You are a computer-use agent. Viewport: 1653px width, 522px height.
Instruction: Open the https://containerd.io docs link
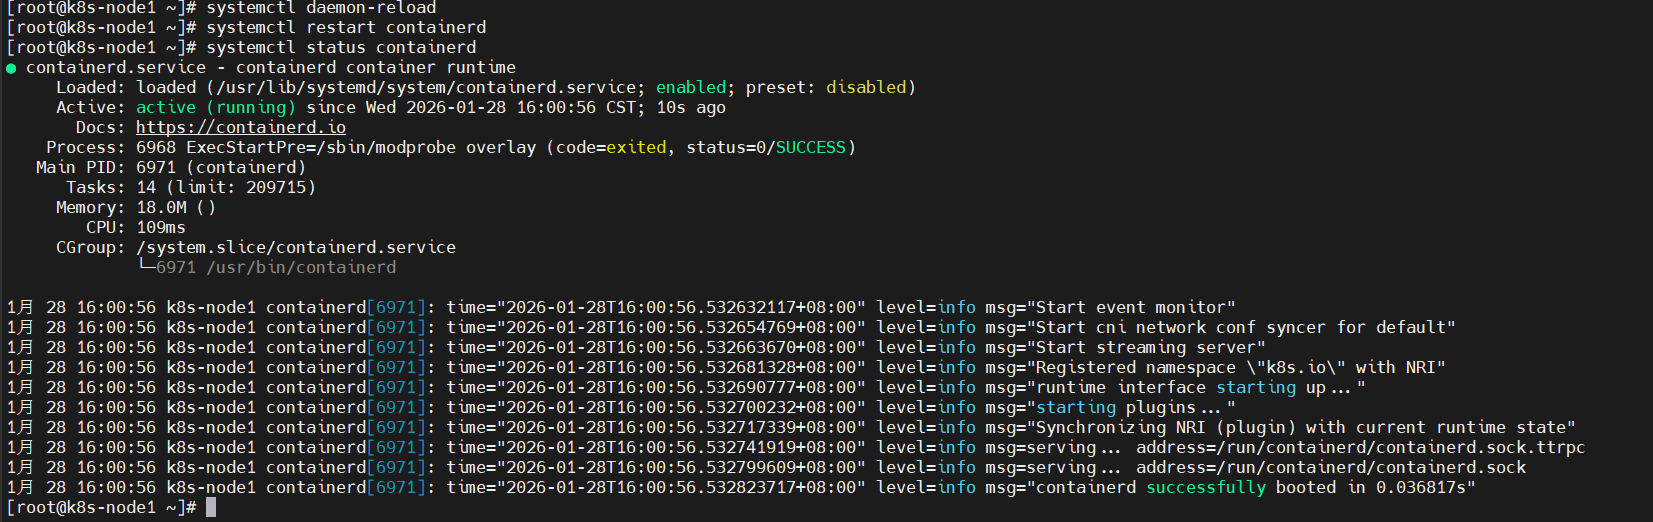240,127
